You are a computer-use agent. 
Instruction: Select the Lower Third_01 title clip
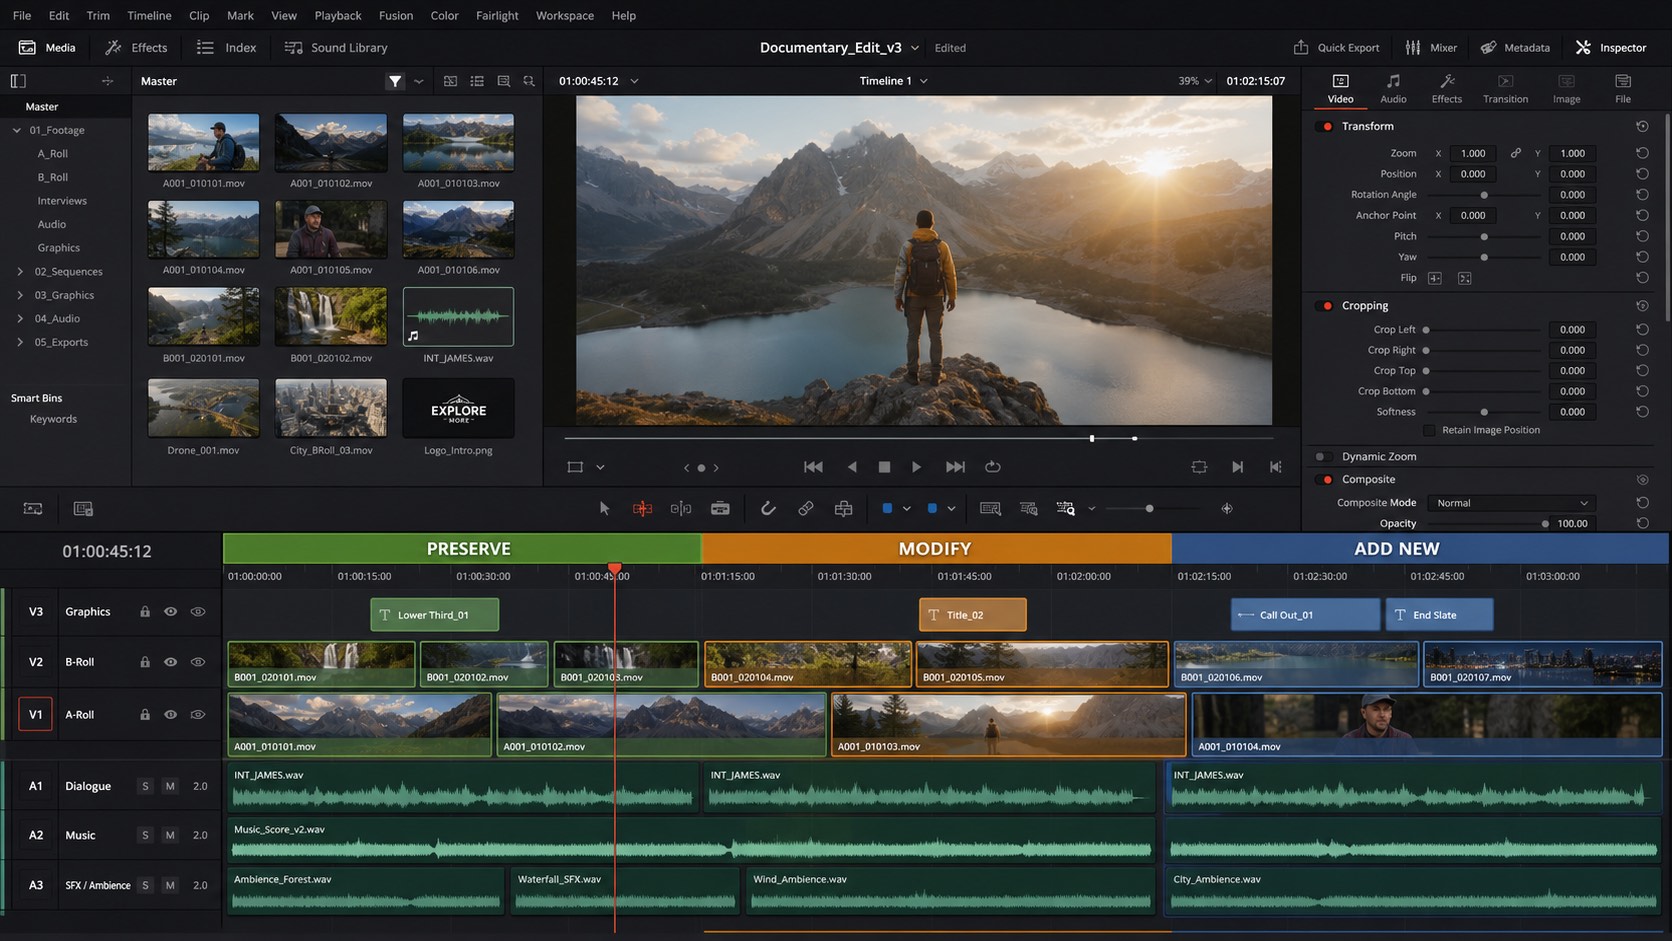tap(434, 615)
